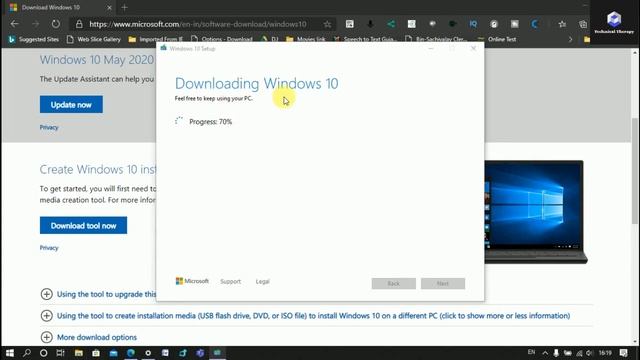Screen dimensions: 640x360
Task: Reload the page with the refresh icon
Action: [56, 24]
